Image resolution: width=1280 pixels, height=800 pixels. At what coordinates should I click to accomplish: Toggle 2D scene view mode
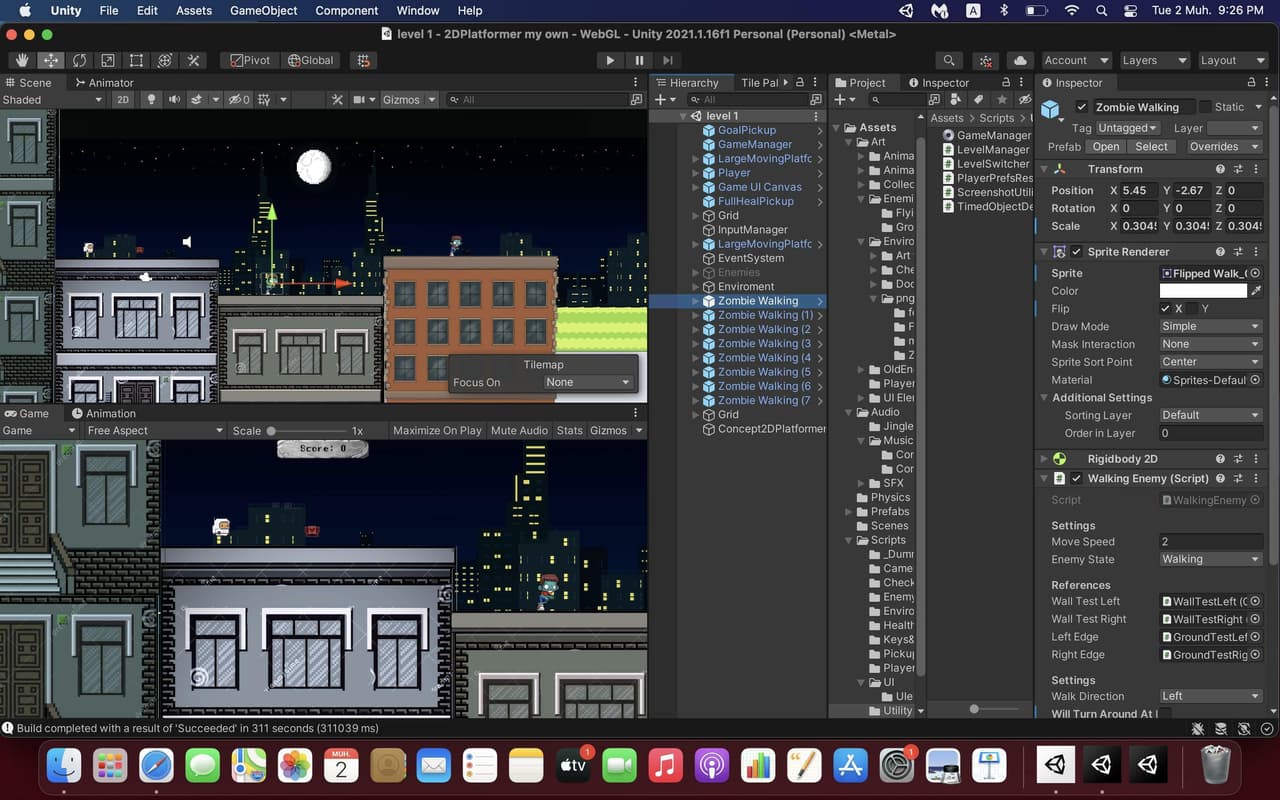click(x=122, y=99)
